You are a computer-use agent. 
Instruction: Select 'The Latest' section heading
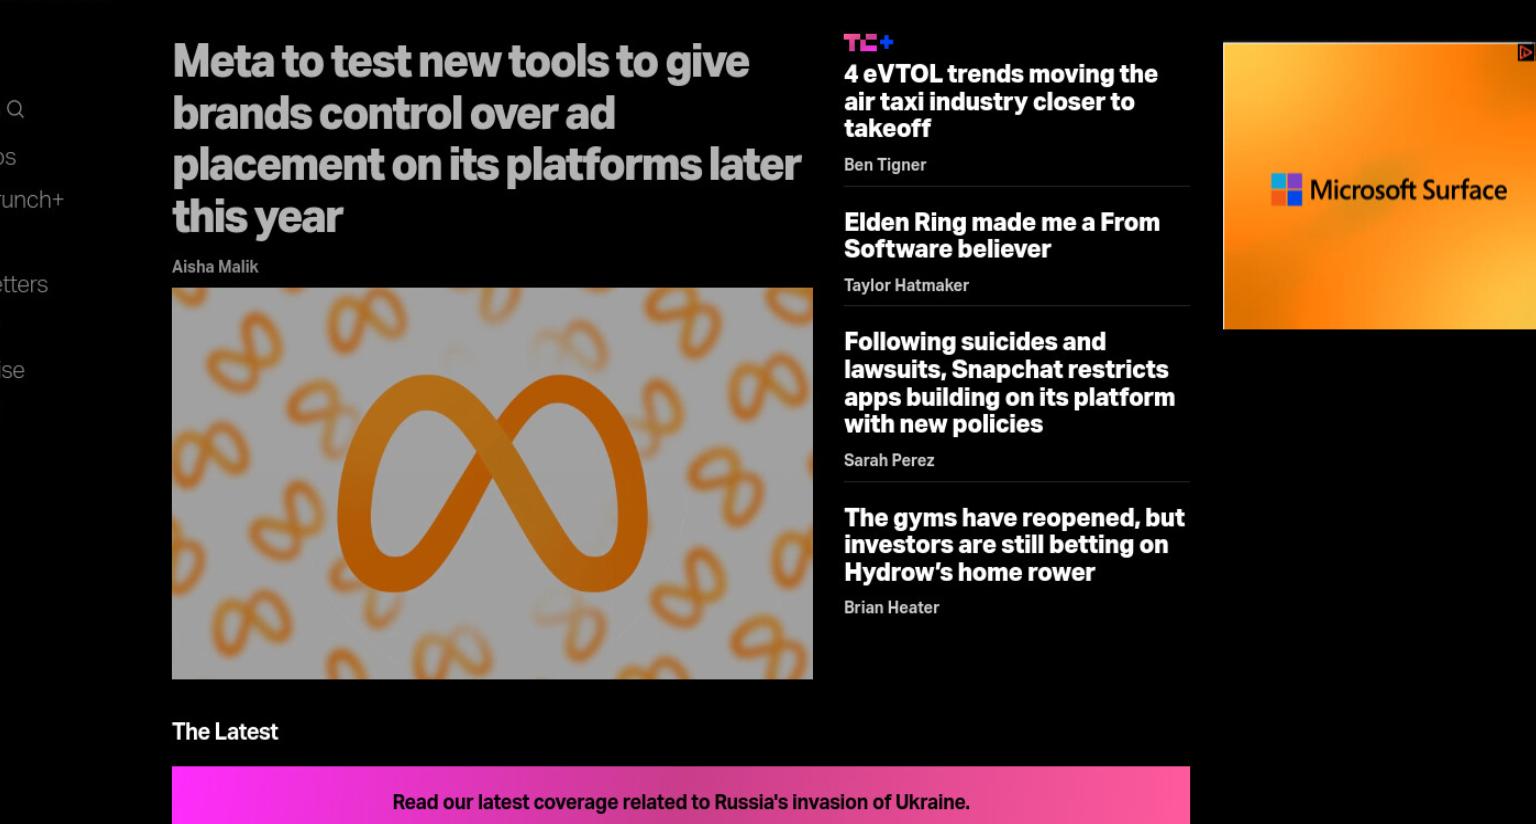click(225, 732)
